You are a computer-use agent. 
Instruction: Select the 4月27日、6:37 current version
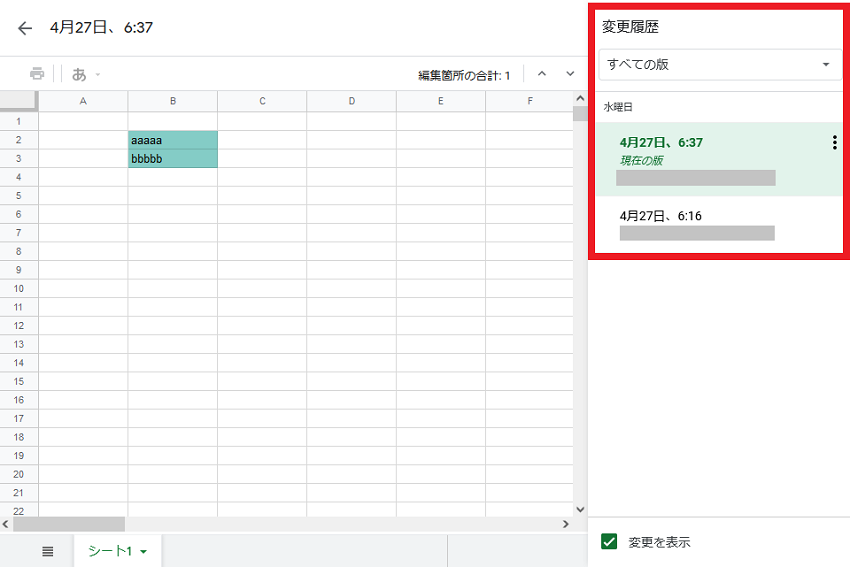click(x=719, y=159)
